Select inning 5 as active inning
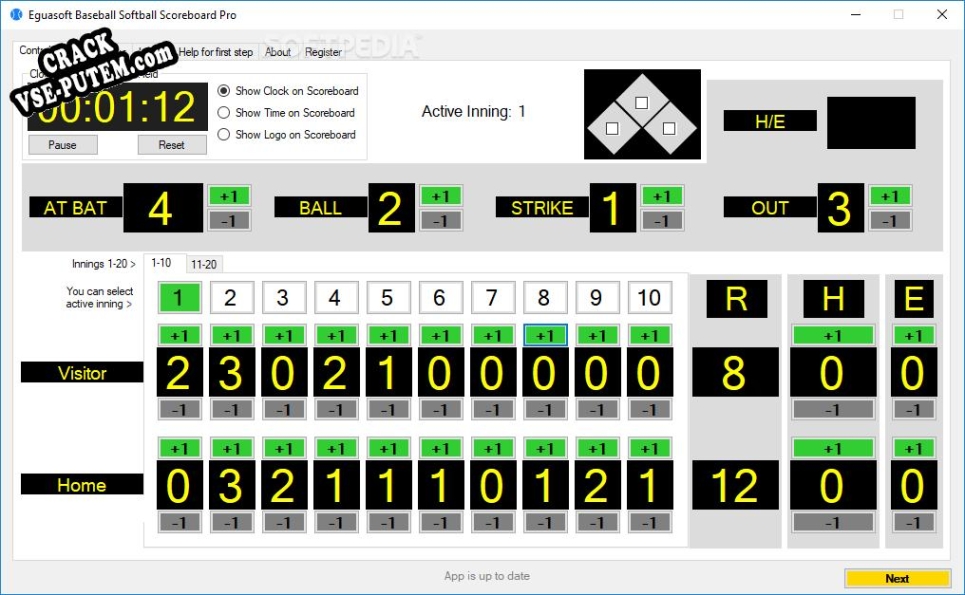This screenshot has height=595, width=965. pyautogui.click(x=387, y=298)
